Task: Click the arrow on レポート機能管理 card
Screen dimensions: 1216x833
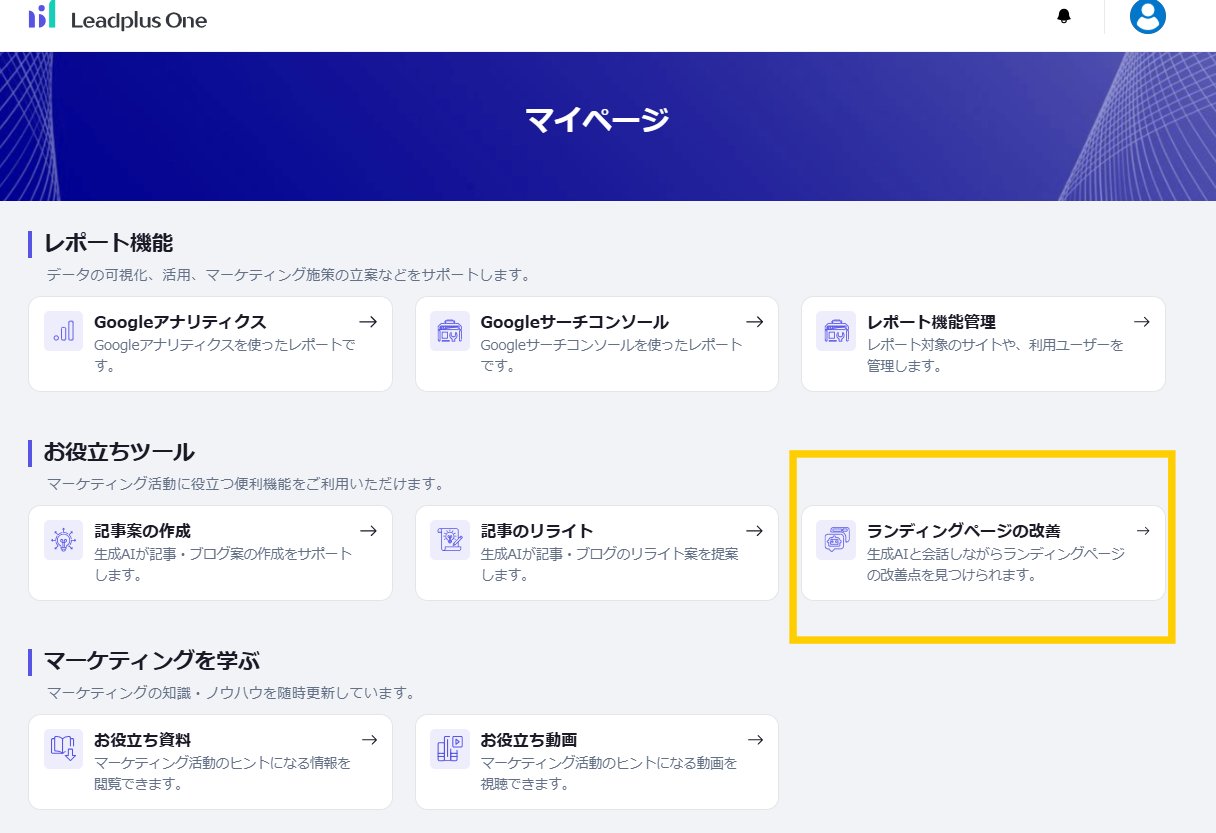Action: point(1141,322)
